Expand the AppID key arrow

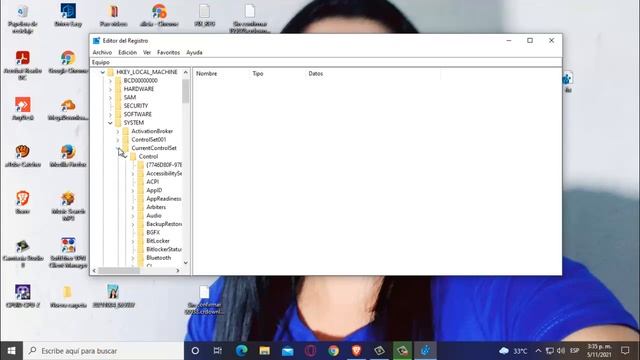click(x=133, y=191)
